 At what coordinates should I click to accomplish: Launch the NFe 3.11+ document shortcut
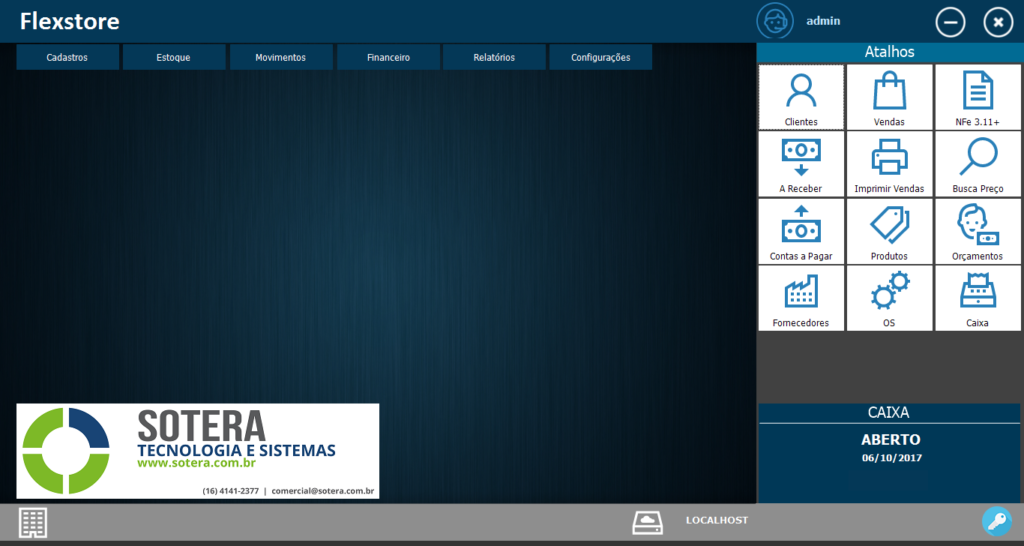click(x=977, y=97)
